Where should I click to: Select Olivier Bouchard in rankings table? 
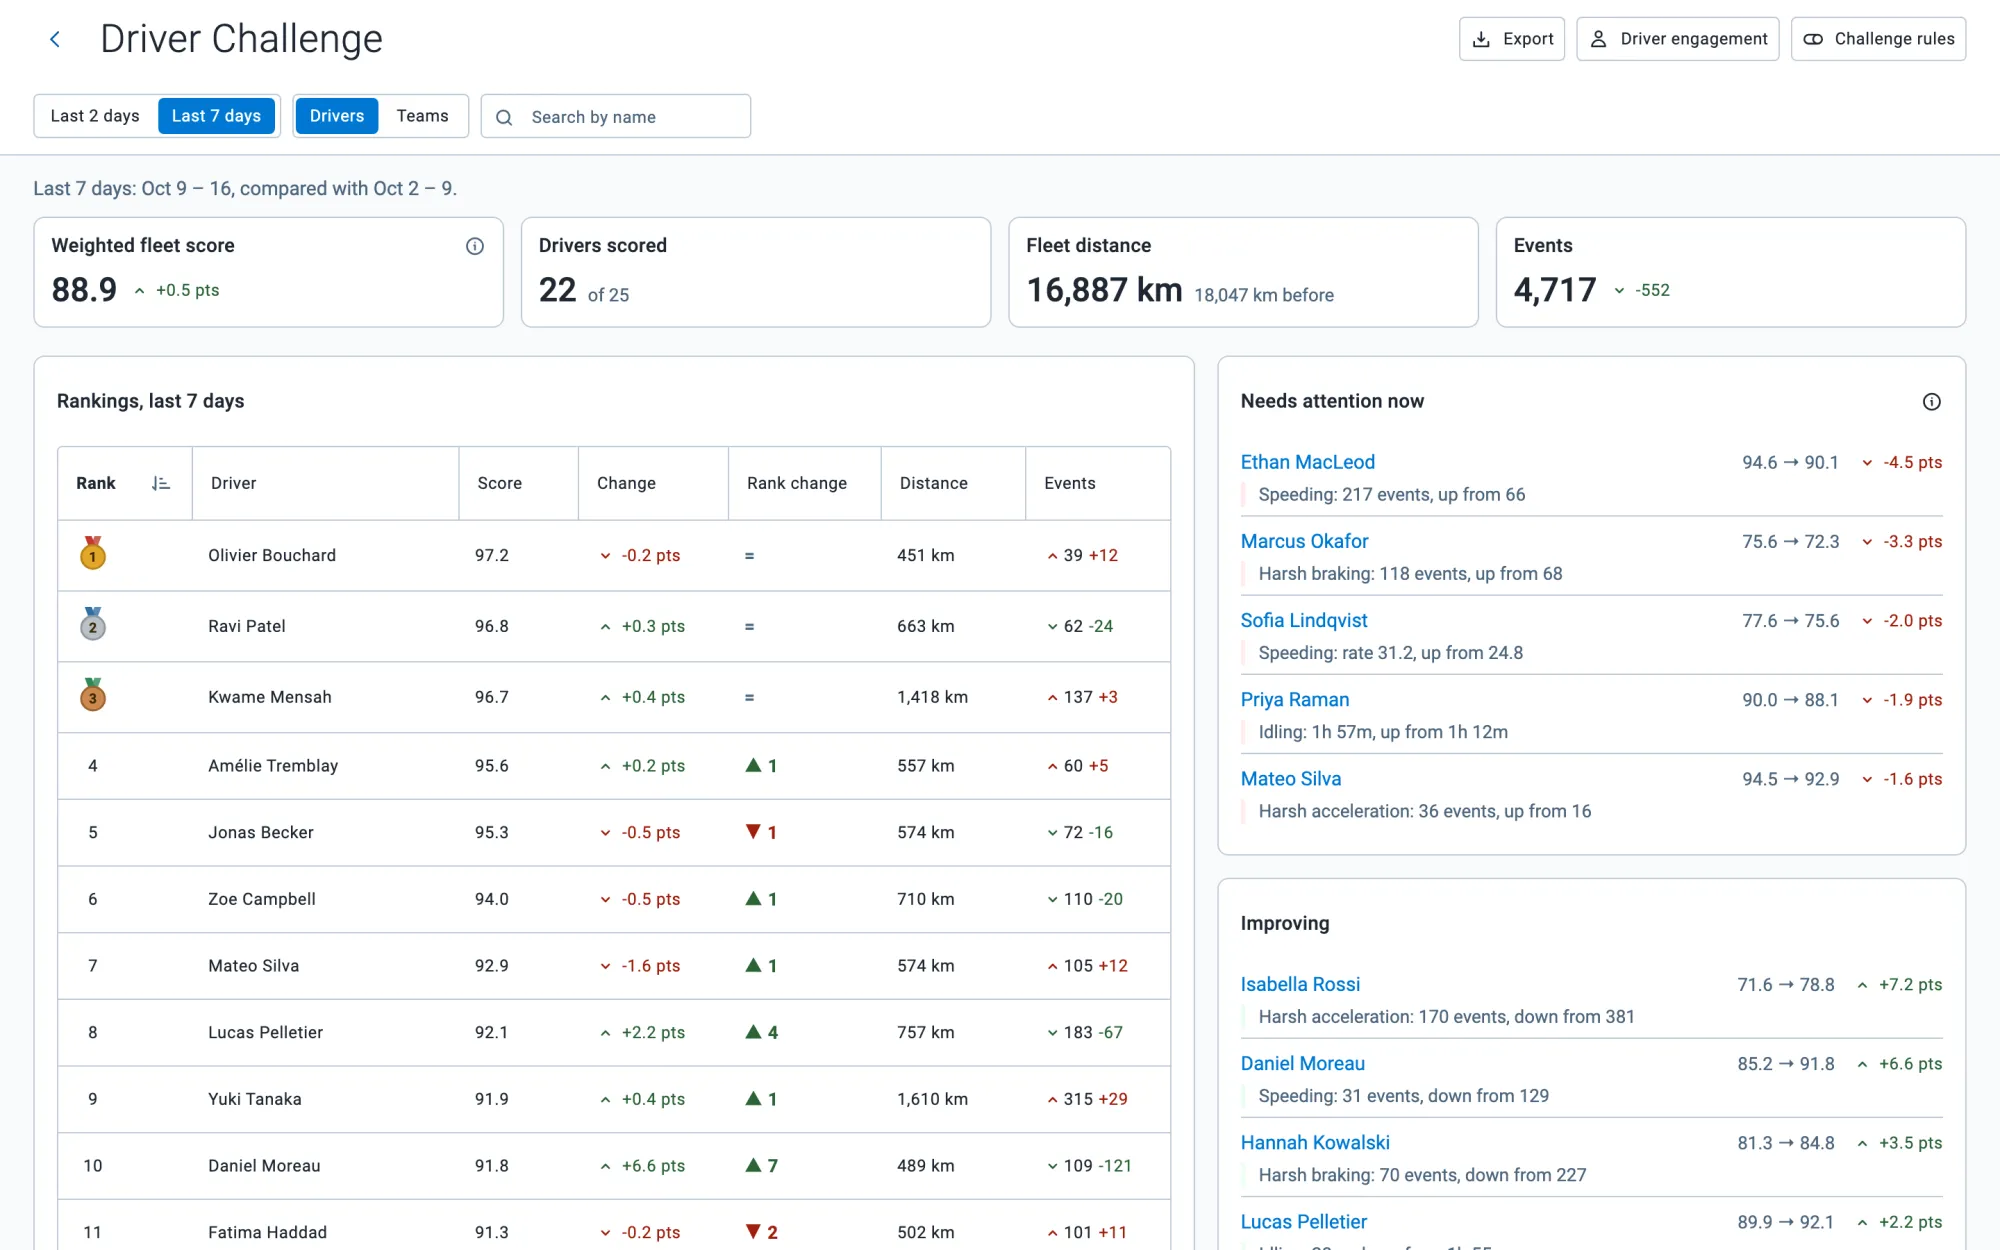[x=272, y=555]
